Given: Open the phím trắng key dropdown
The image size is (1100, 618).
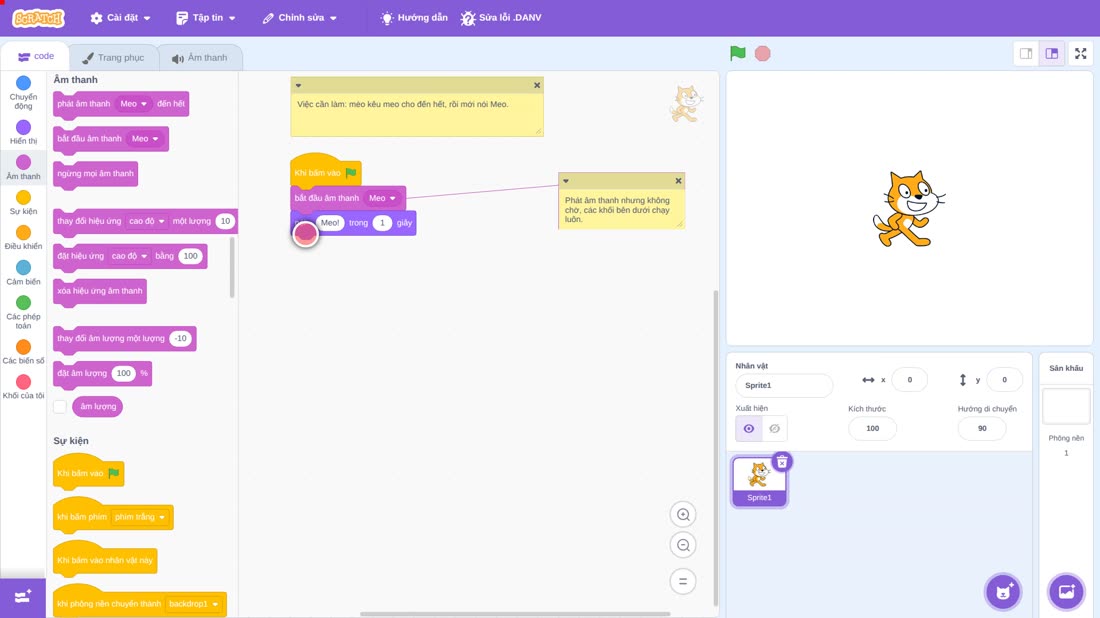Looking at the screenshot, I should (x=140, y=517).
